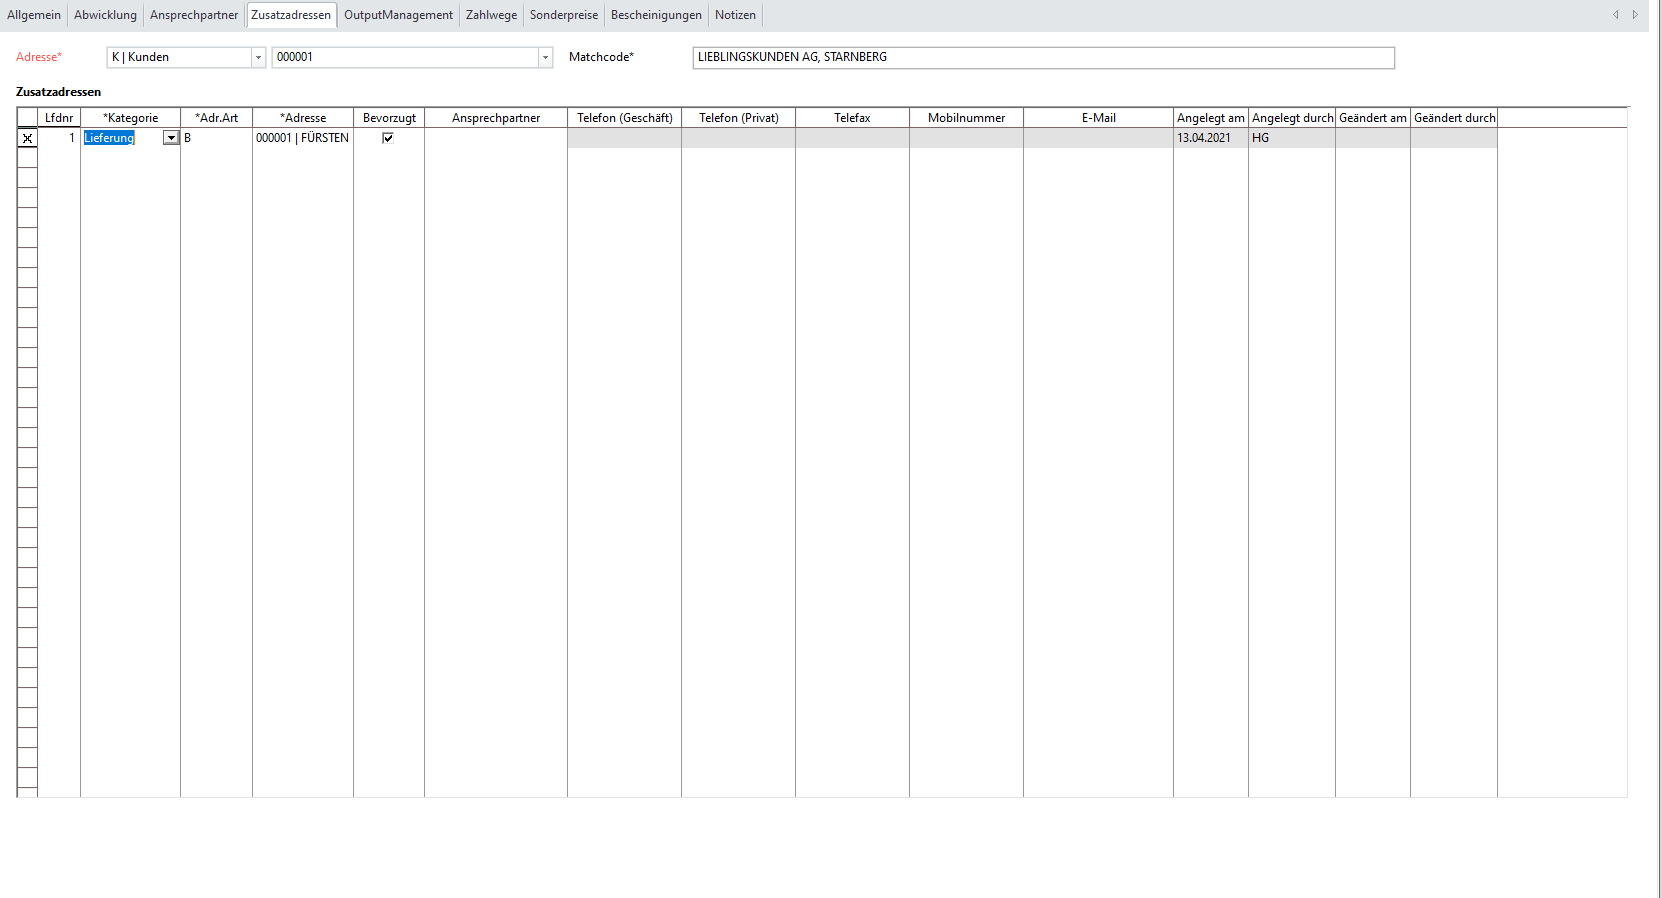The width and height of the screenshot is (1662, 898).
Task: Open the K | Kunden address type dropdown
Action: (x=258, y=58)
